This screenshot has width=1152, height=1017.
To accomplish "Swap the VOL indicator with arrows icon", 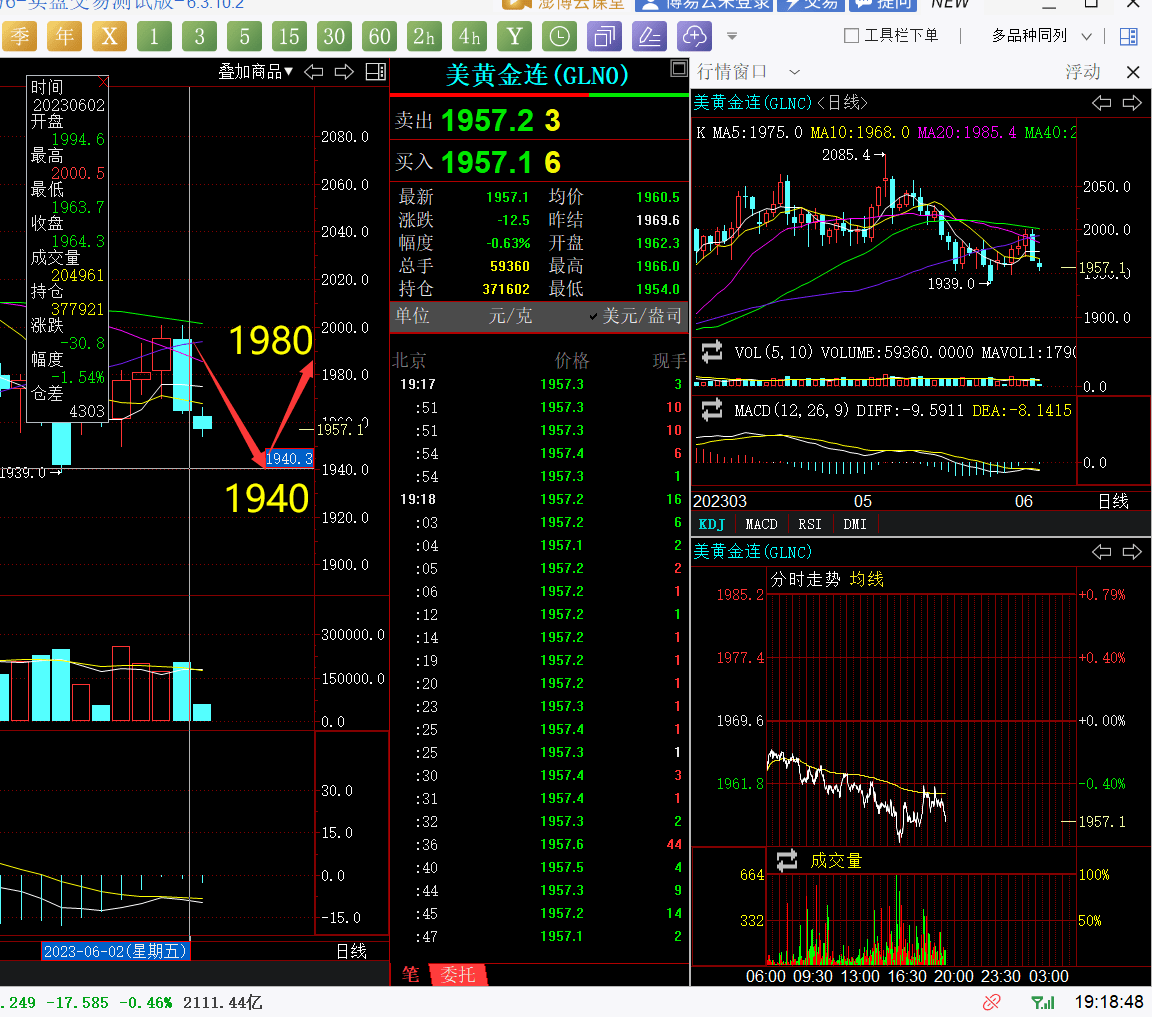I will pos(712,352).
